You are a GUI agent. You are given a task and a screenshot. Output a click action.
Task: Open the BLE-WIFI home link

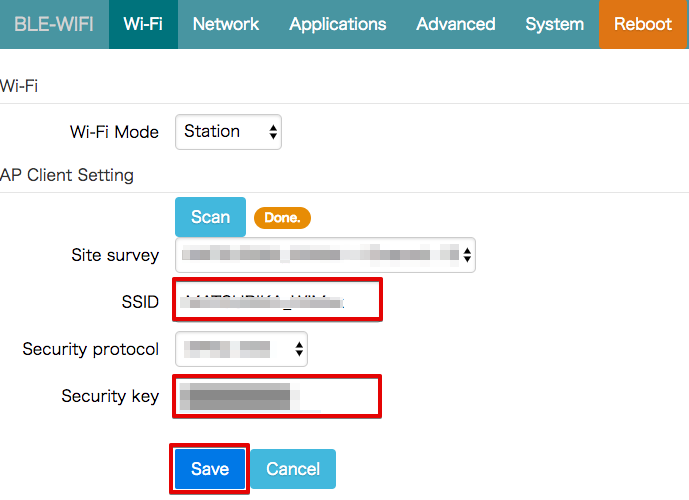coord(54,24)
